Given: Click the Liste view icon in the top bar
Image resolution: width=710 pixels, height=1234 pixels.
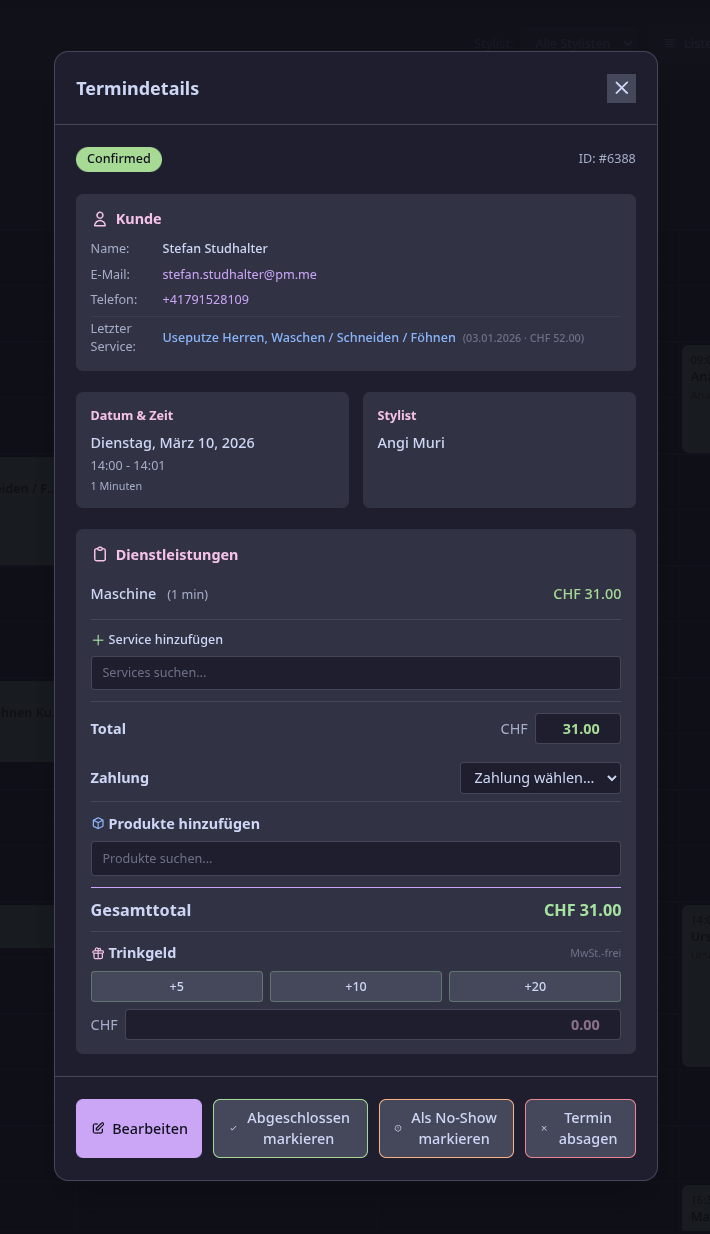Looking at the screenshot, I should click(x=669, y=43).
